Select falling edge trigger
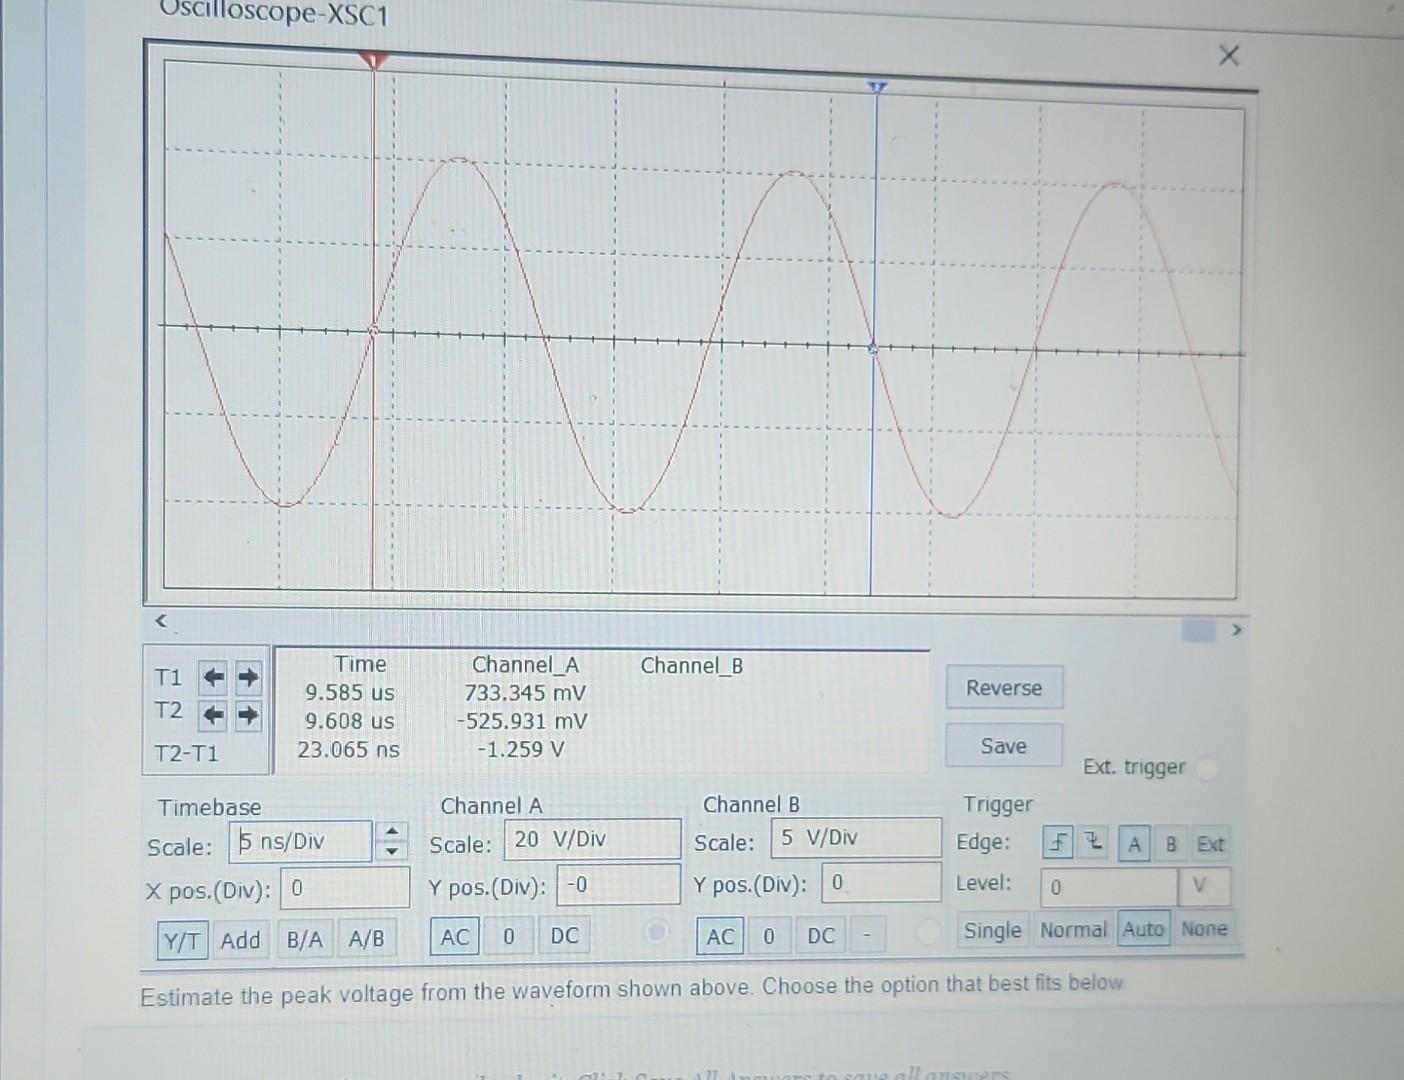The image size is (1404, 1080). click(1092, 843)
